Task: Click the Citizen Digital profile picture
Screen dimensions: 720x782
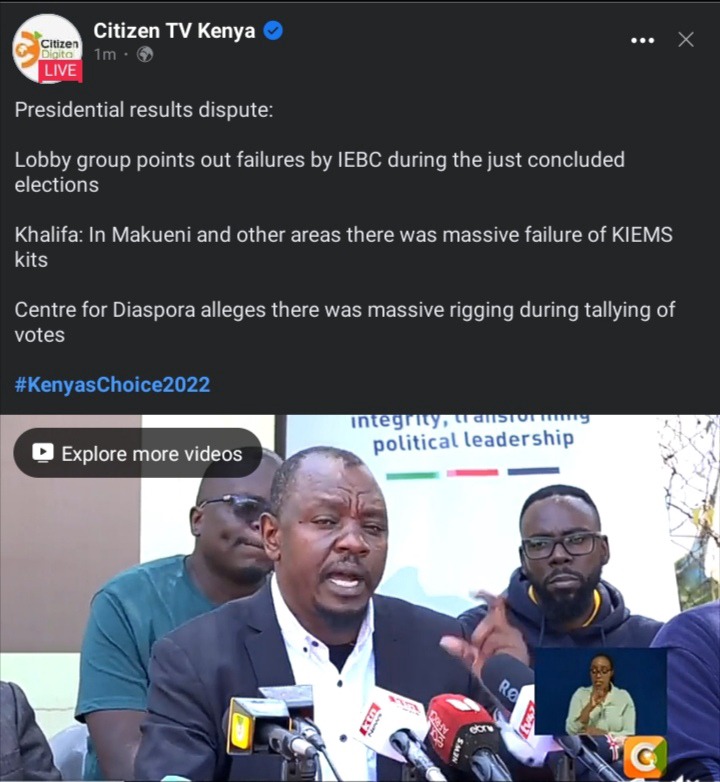Action: [x=47, y=48]
